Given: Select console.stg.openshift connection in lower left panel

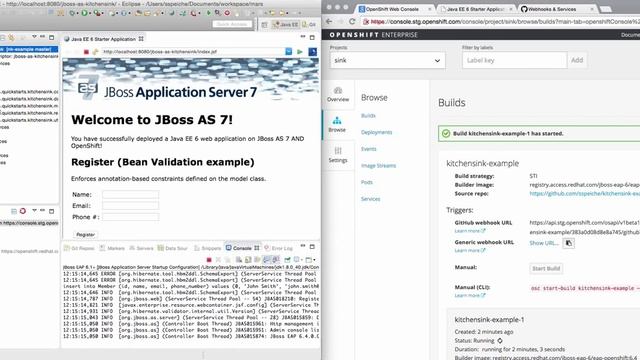Looking at the screenshot, I should (x=29, y=223).
